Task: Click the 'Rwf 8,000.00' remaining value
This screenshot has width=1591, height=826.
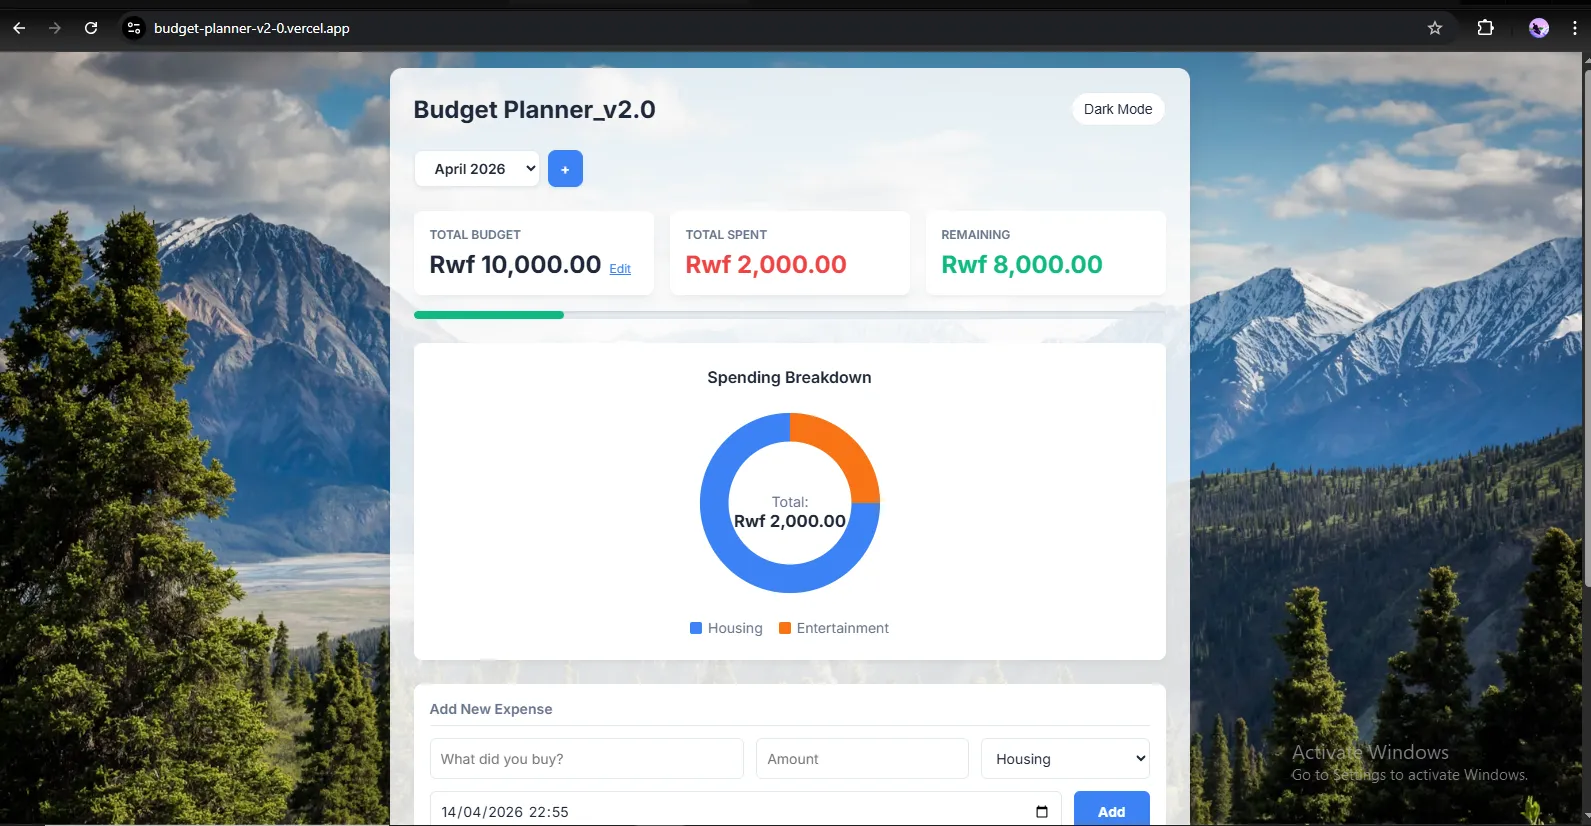Action: 1022,265
